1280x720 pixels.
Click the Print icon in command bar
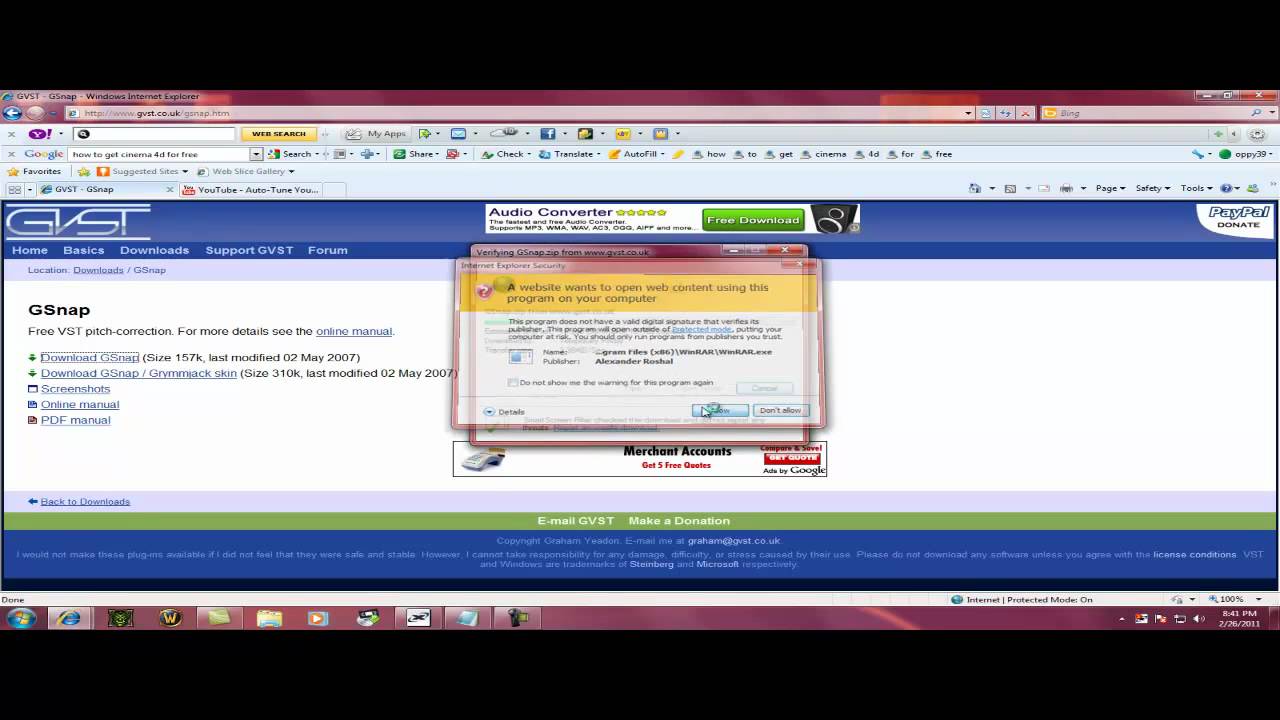coord(1067,188)
